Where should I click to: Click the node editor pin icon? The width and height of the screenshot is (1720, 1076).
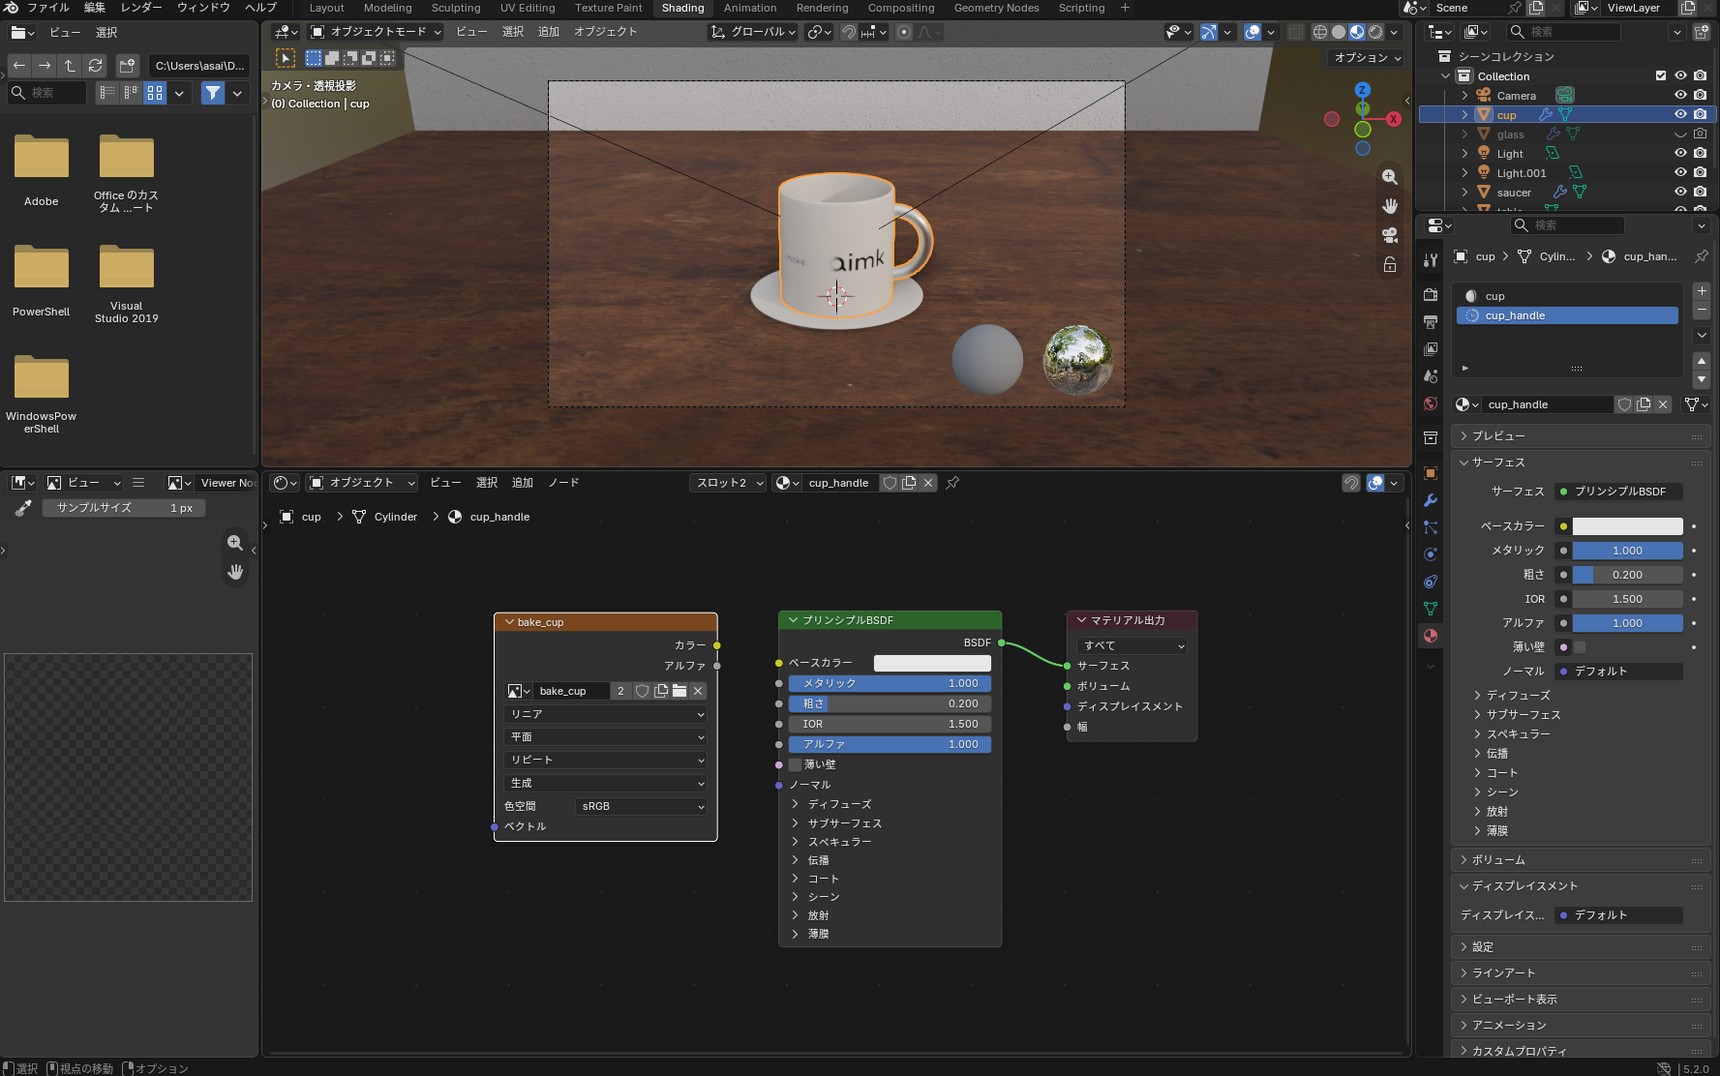(x=953, y=483)
